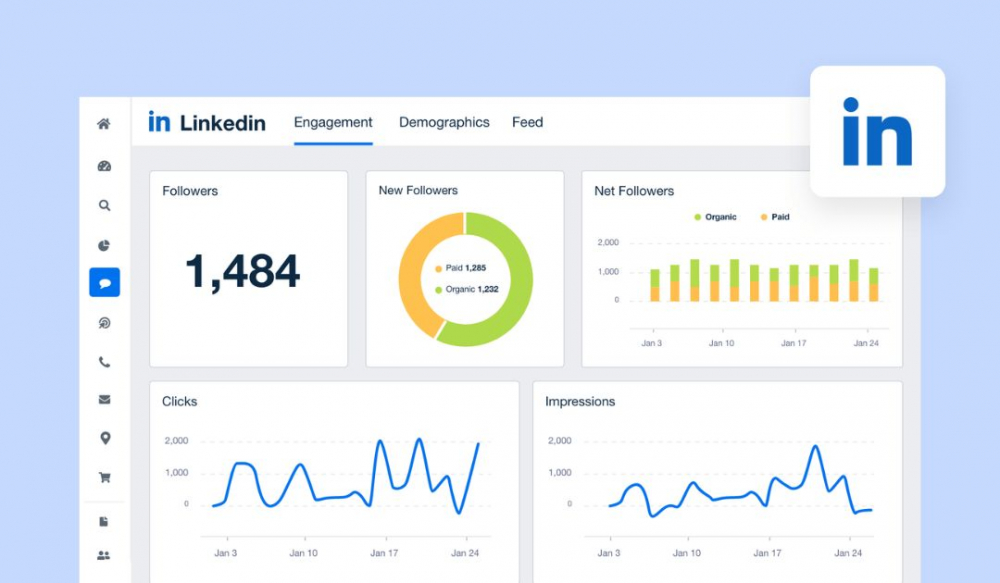Open the phone call tracking icon
The width and height of the screenshot is (1000, 583).
104,362
